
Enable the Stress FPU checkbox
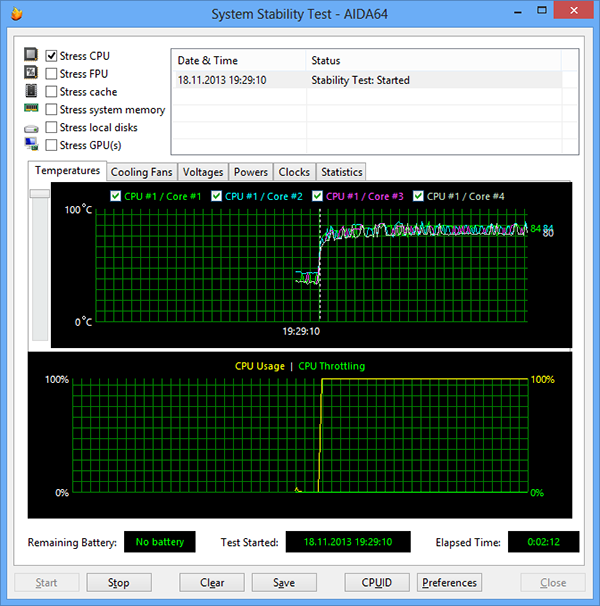pos(51,74)
